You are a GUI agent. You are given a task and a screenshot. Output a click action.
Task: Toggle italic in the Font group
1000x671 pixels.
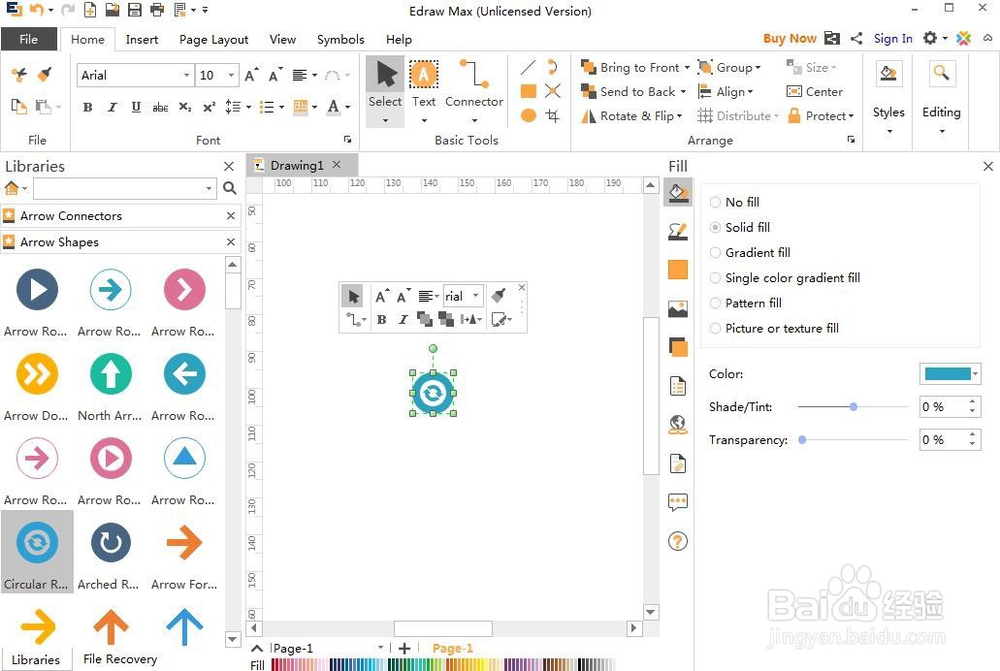pyautogui.click(x=112, y=107)
